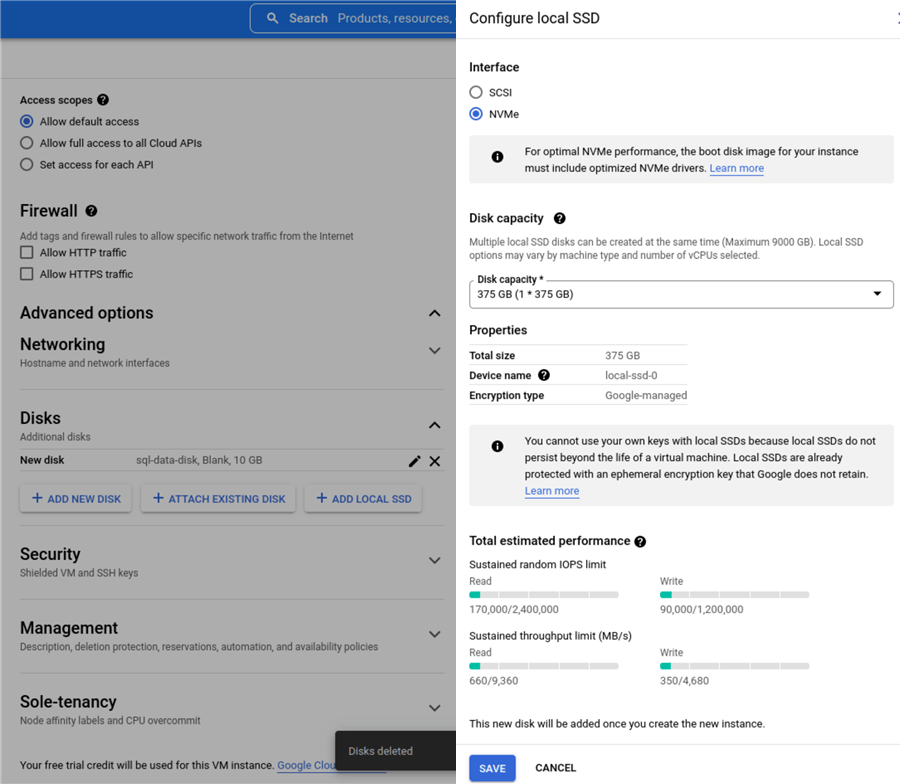The width and height of the screenshot is (900, 784).
Task: Save the local SSD configuration
Action: point(492,768)
